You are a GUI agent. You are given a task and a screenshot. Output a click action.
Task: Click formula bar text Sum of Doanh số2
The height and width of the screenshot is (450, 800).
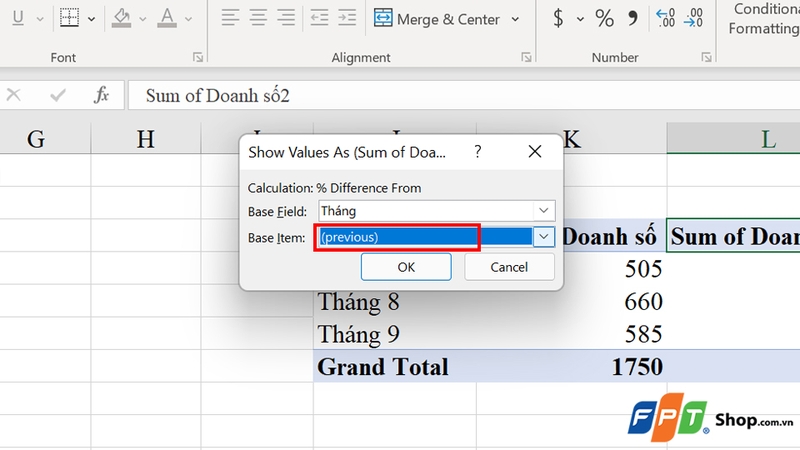click(217, 95)
